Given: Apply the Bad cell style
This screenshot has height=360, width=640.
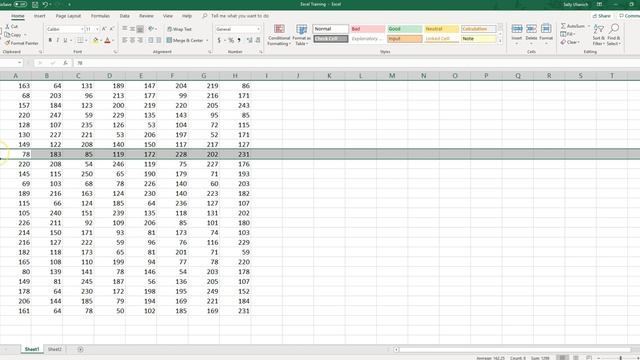Looking at the screenshot, I should click(367, 29).
